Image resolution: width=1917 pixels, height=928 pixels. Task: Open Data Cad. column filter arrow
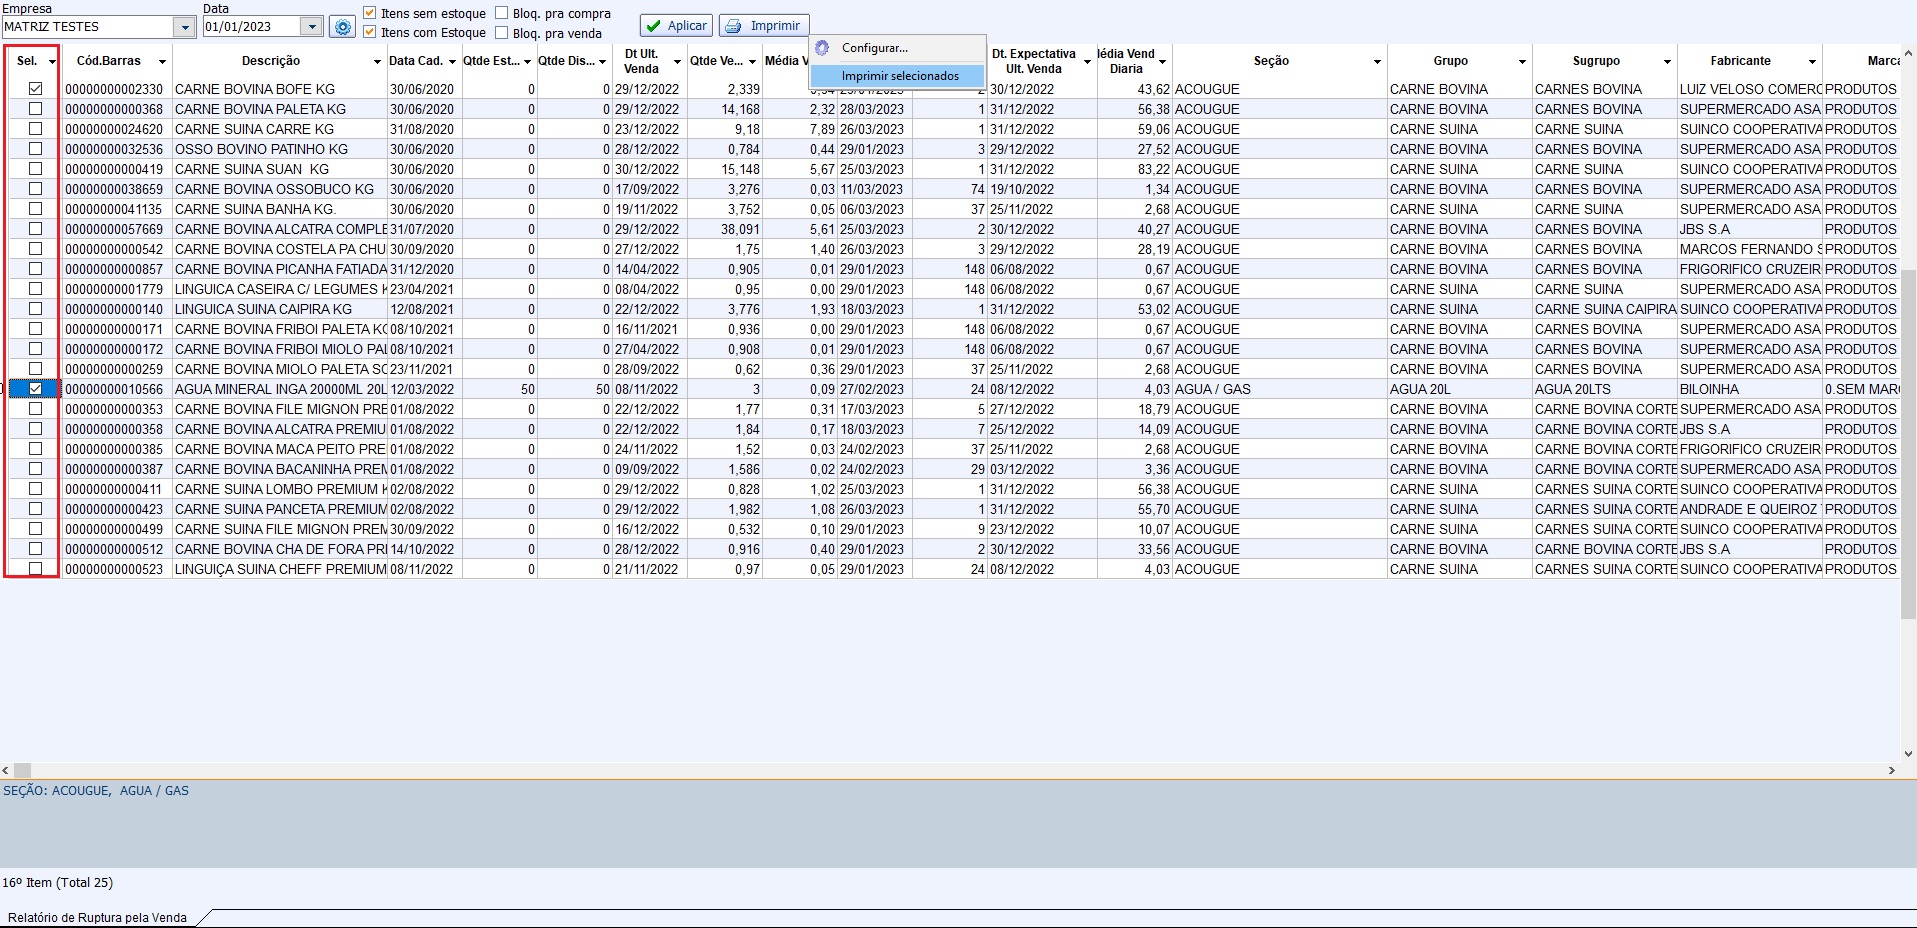[452, 62]
